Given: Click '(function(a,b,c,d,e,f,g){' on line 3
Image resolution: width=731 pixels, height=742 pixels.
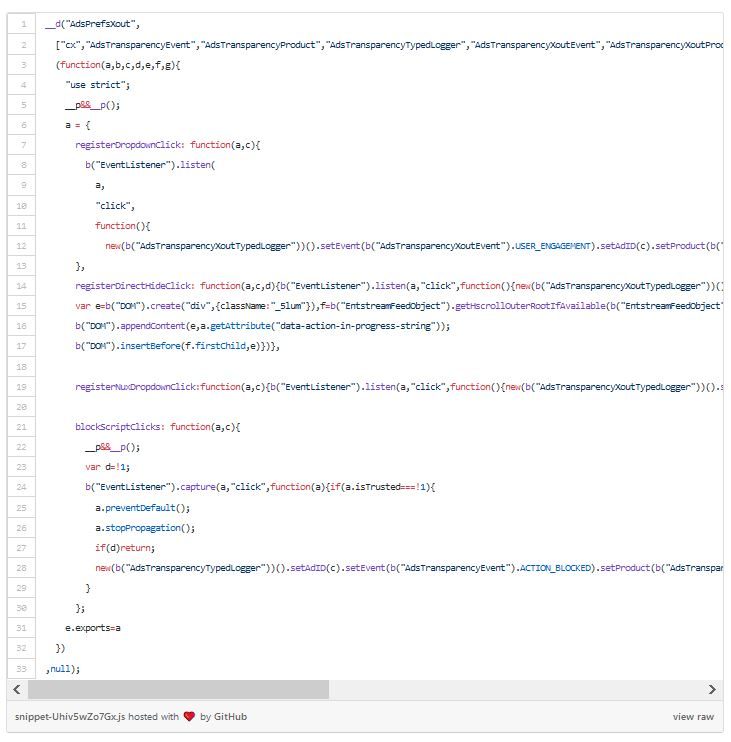Looking at the screenshot, I should click(118, 65).
